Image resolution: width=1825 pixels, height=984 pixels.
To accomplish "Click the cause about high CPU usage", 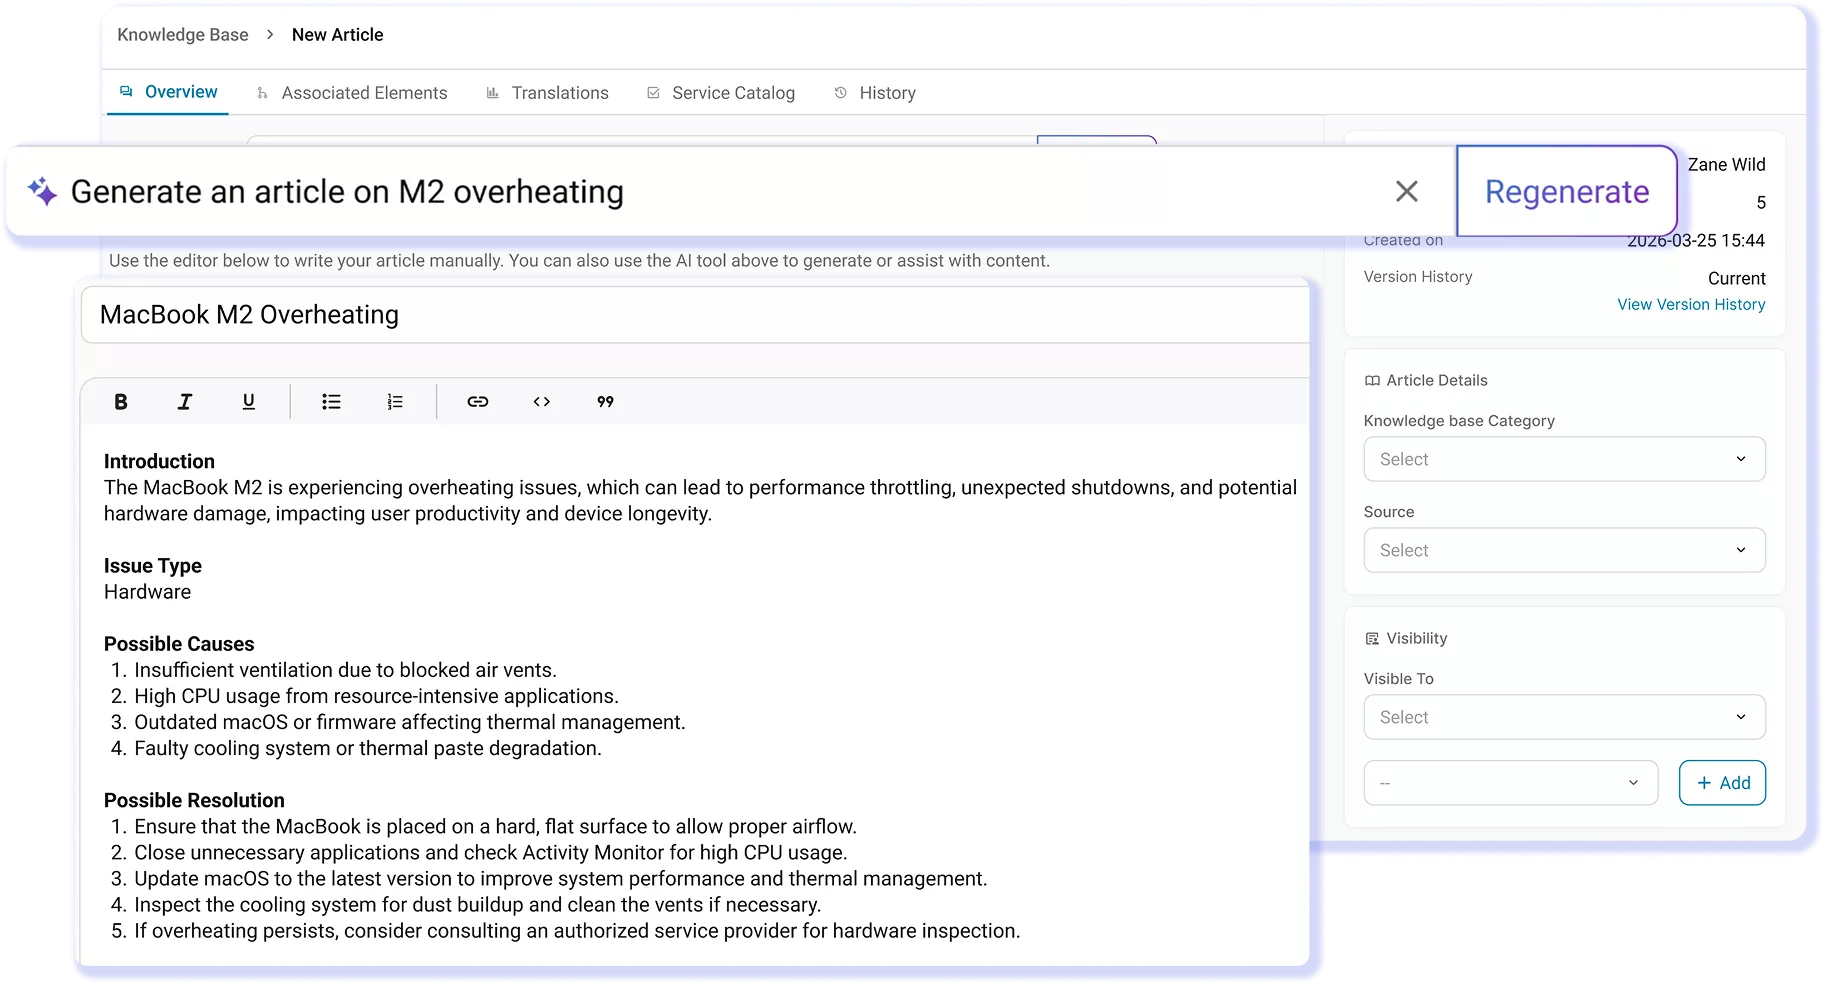I will [376, 696].
